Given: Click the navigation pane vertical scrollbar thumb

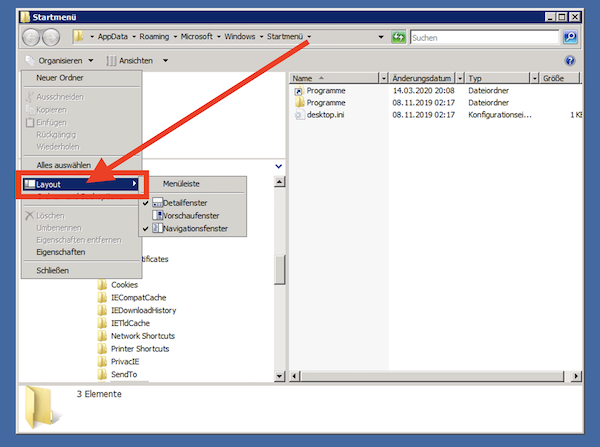Looking at the screenshot, I should click(280, 268).
